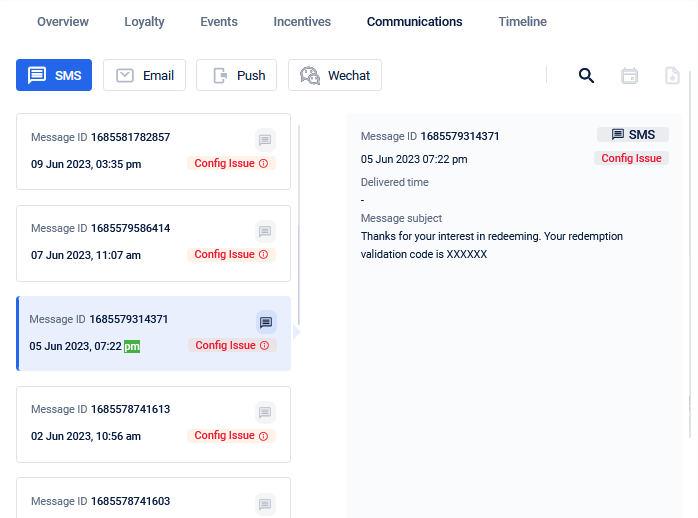698x518 pixels.
Task: Click the Delivered time label
Action: coord(394,182)
